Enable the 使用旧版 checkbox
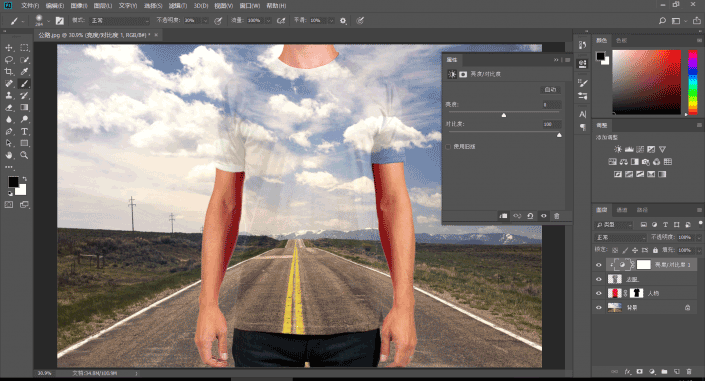 pos(448,147)
